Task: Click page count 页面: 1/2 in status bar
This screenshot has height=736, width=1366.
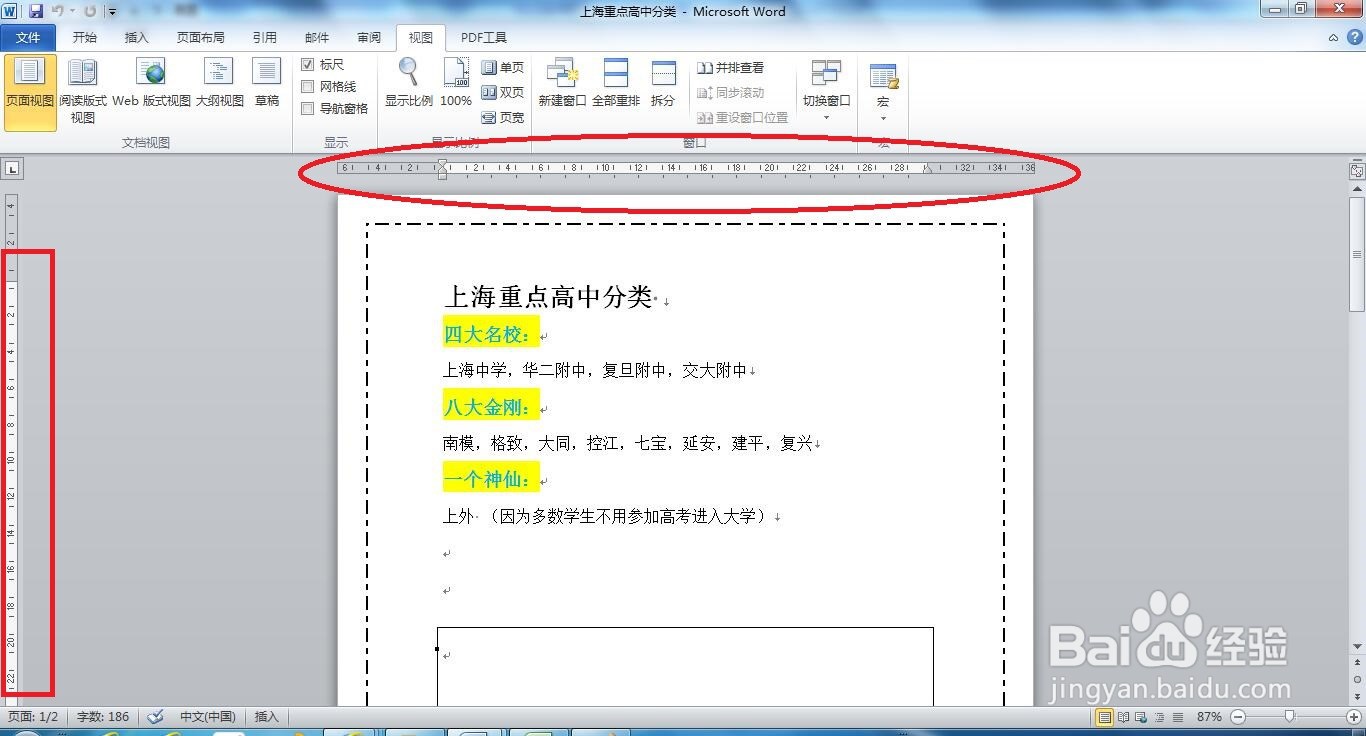Action: click(34, 716)
